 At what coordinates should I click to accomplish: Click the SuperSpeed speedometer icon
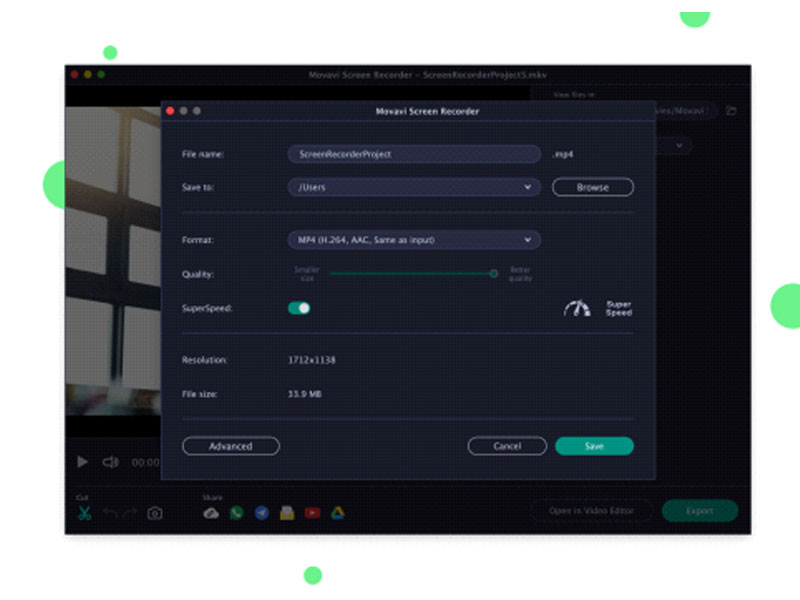point(577,308)
